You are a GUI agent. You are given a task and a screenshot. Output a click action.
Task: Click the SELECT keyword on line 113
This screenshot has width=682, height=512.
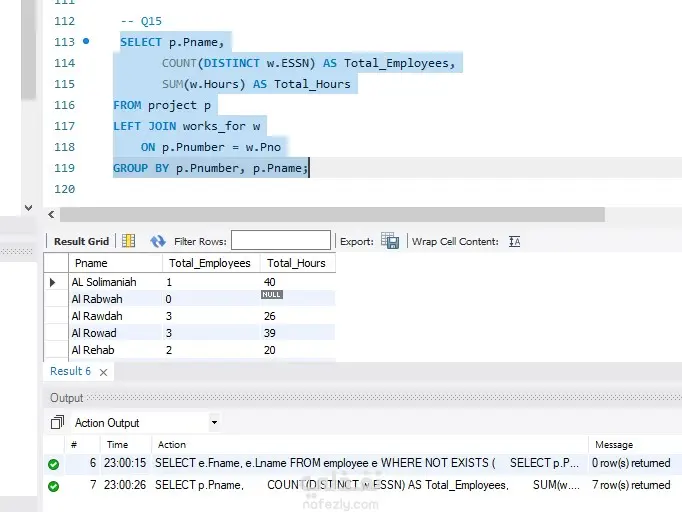(141, 42)
